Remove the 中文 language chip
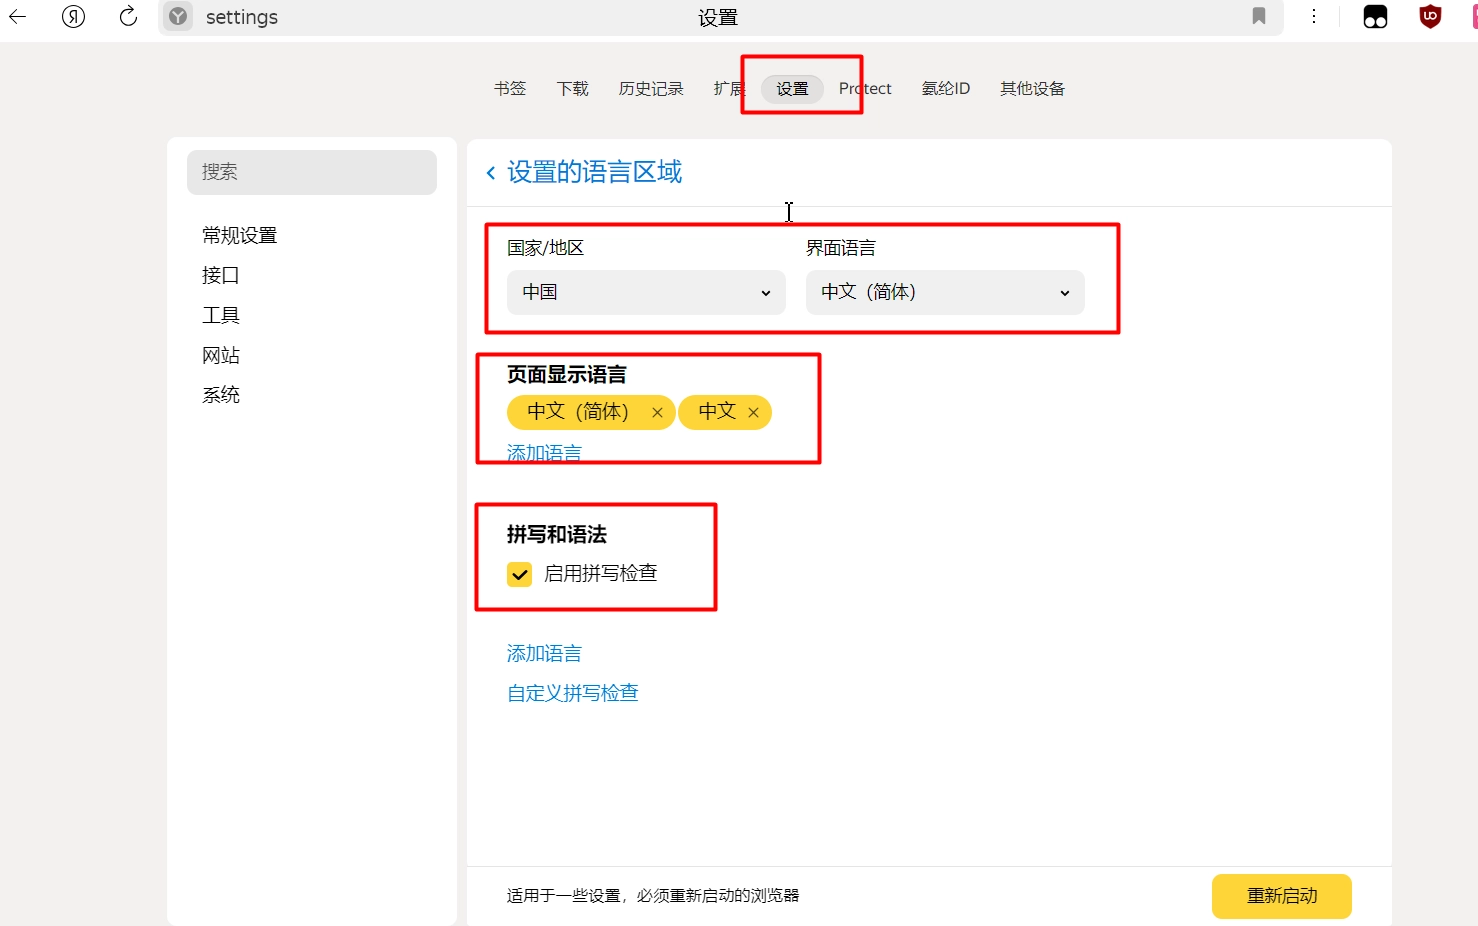The height and width of the screenshot is (926, 1478). 753,413
